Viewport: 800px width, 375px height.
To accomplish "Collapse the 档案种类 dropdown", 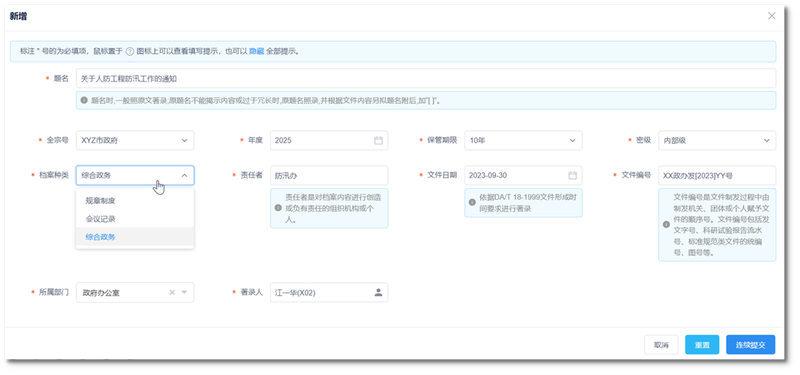I will [x=184, y=175].
